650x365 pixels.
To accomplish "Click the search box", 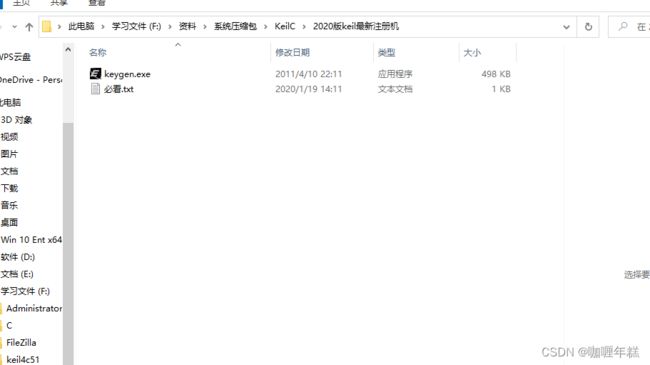I will (629, 27).
